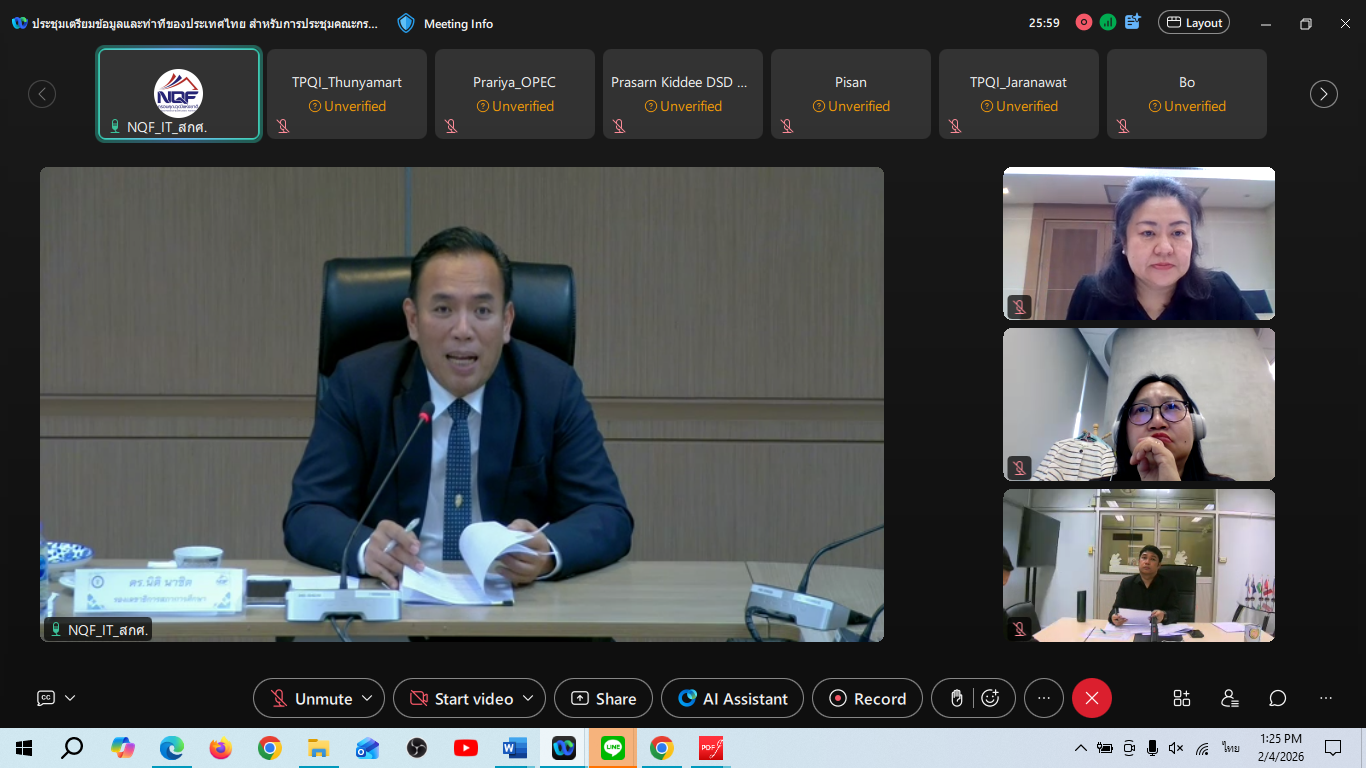This screenshot has height=768, width=1366.
Task: Open the participants panel icon
Action: click(x=1230, y=698)
